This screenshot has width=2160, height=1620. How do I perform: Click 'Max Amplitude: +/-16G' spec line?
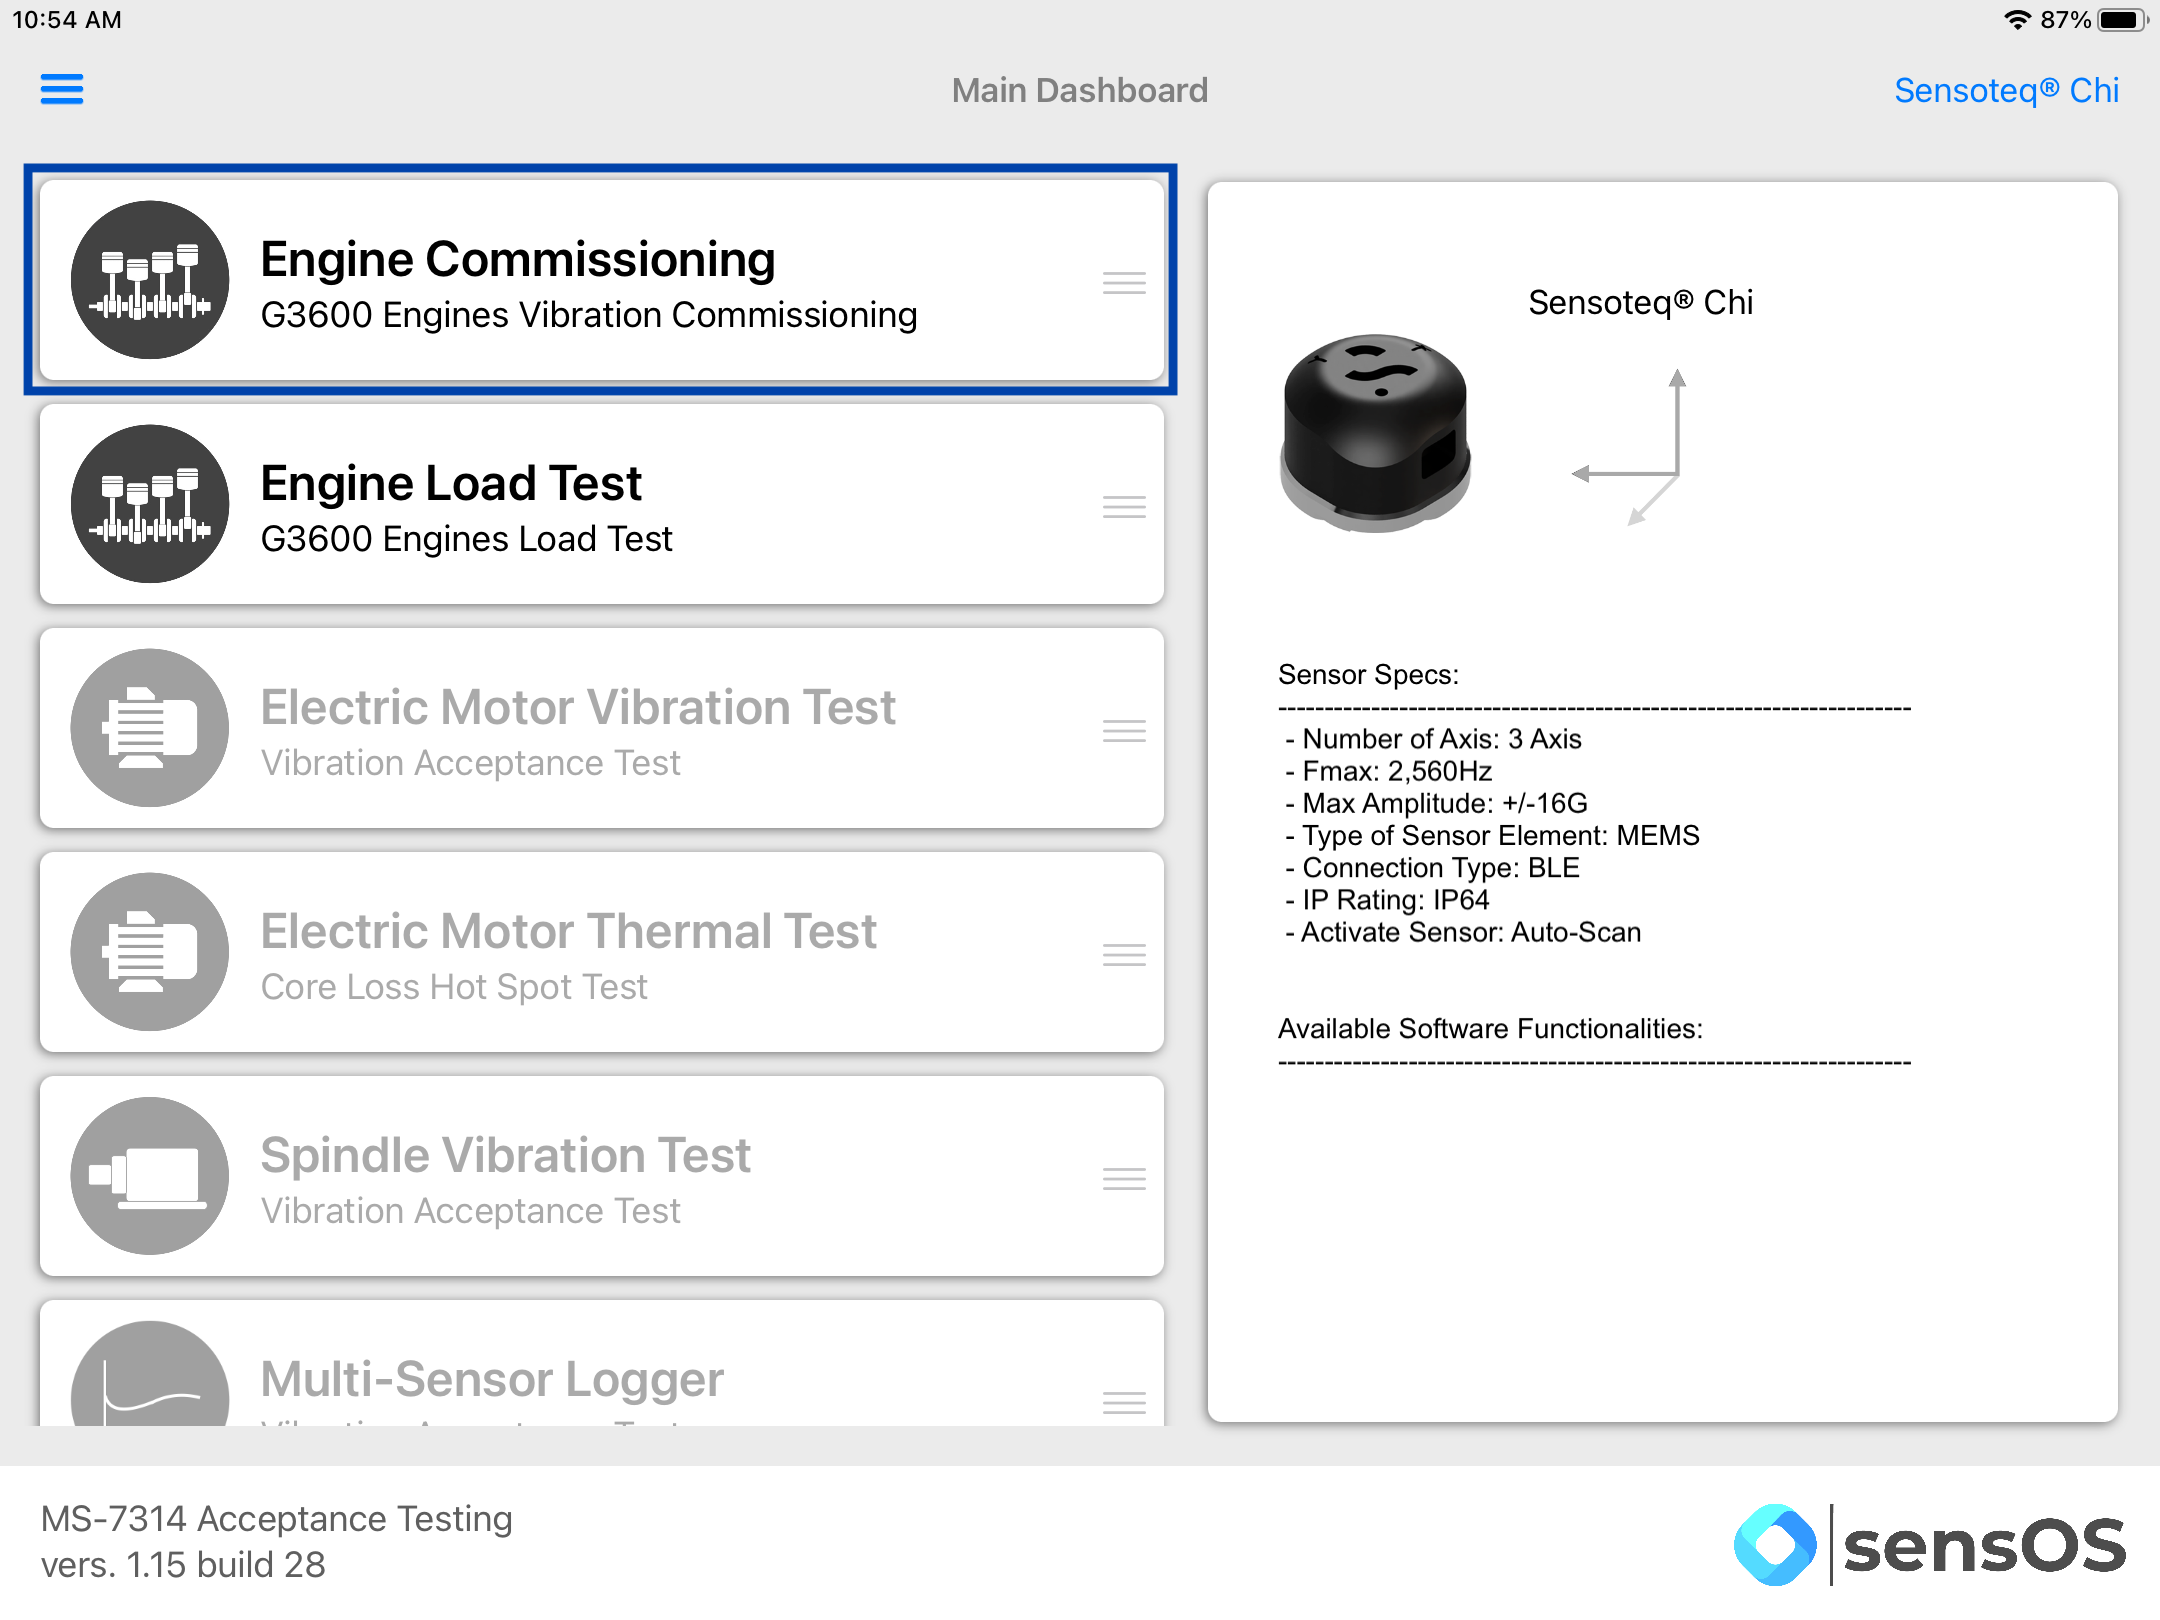(x=1437, y=803)
